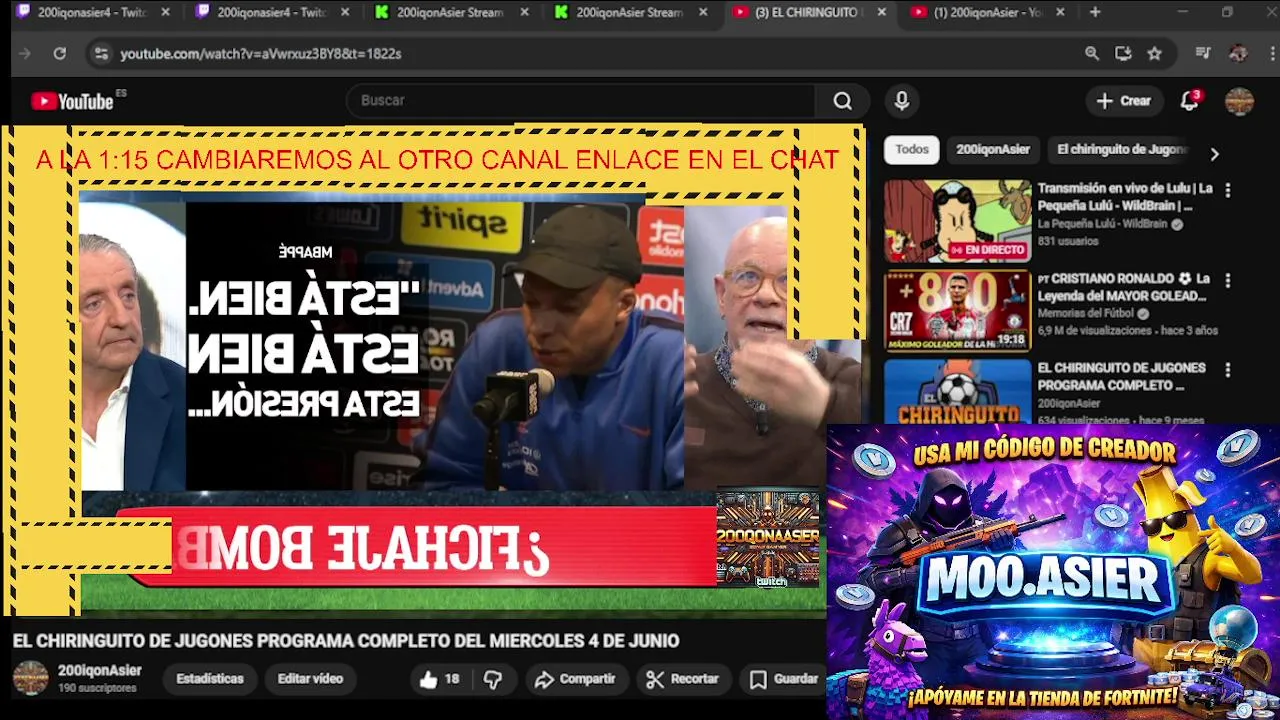Like the video with thumbs up
Viewport: 1280px width, 720px height.
click(439, 679)
